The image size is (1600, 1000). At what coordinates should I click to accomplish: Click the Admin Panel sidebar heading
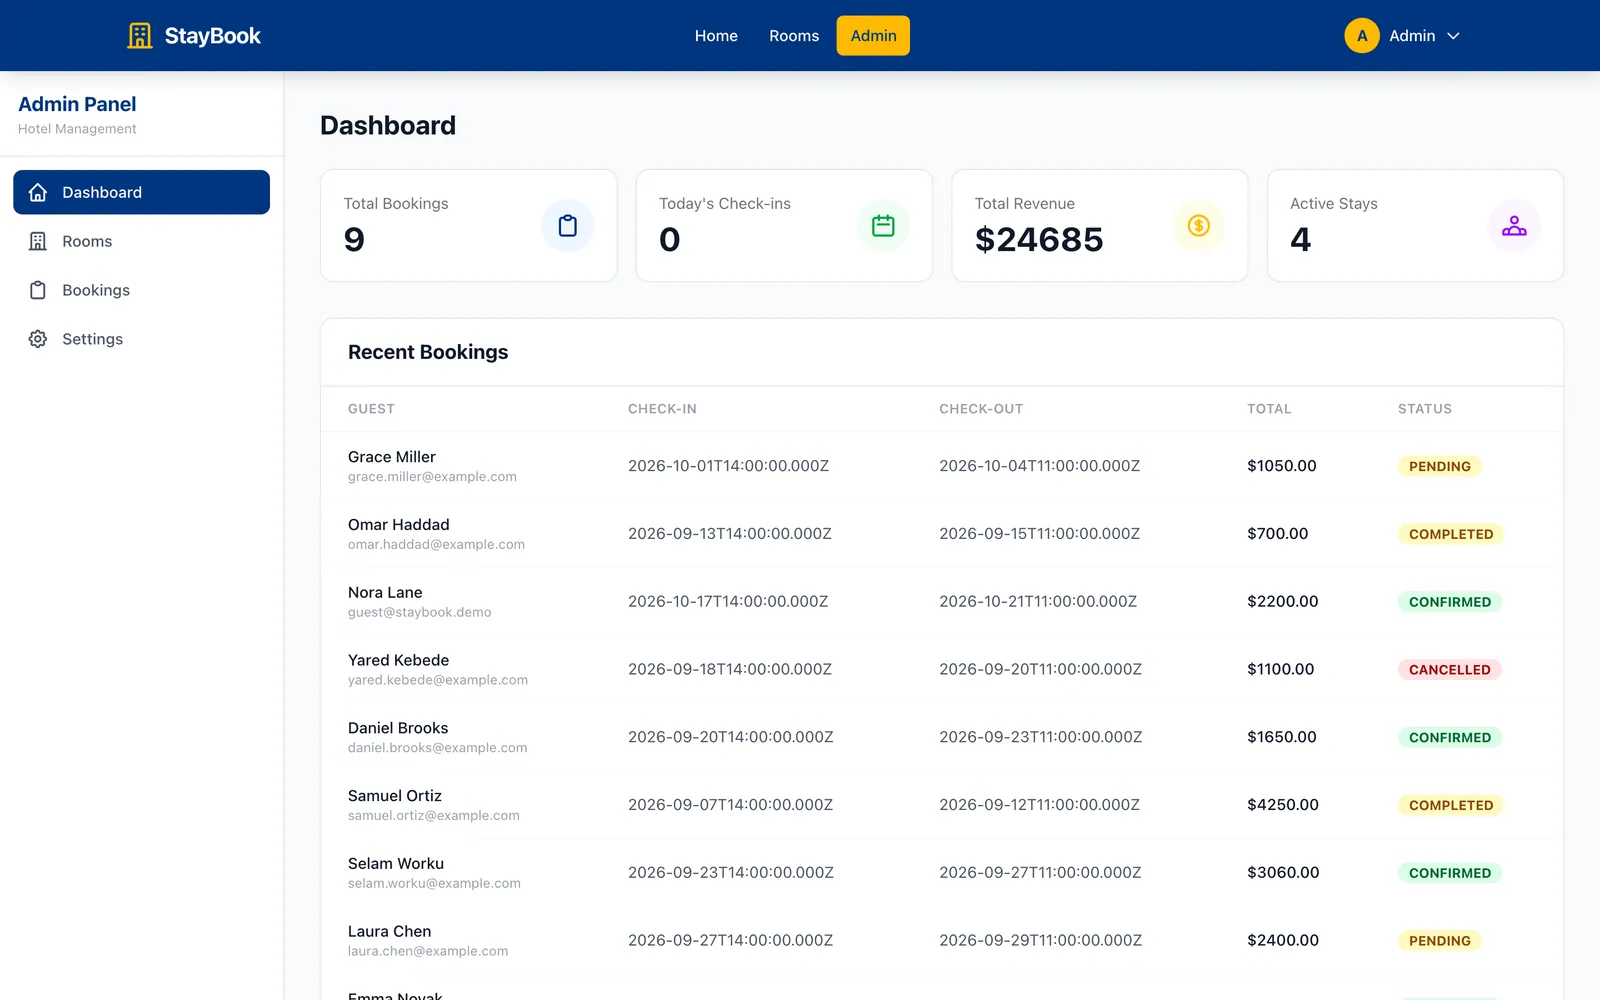pyautogui.click(x=77, y=104)
